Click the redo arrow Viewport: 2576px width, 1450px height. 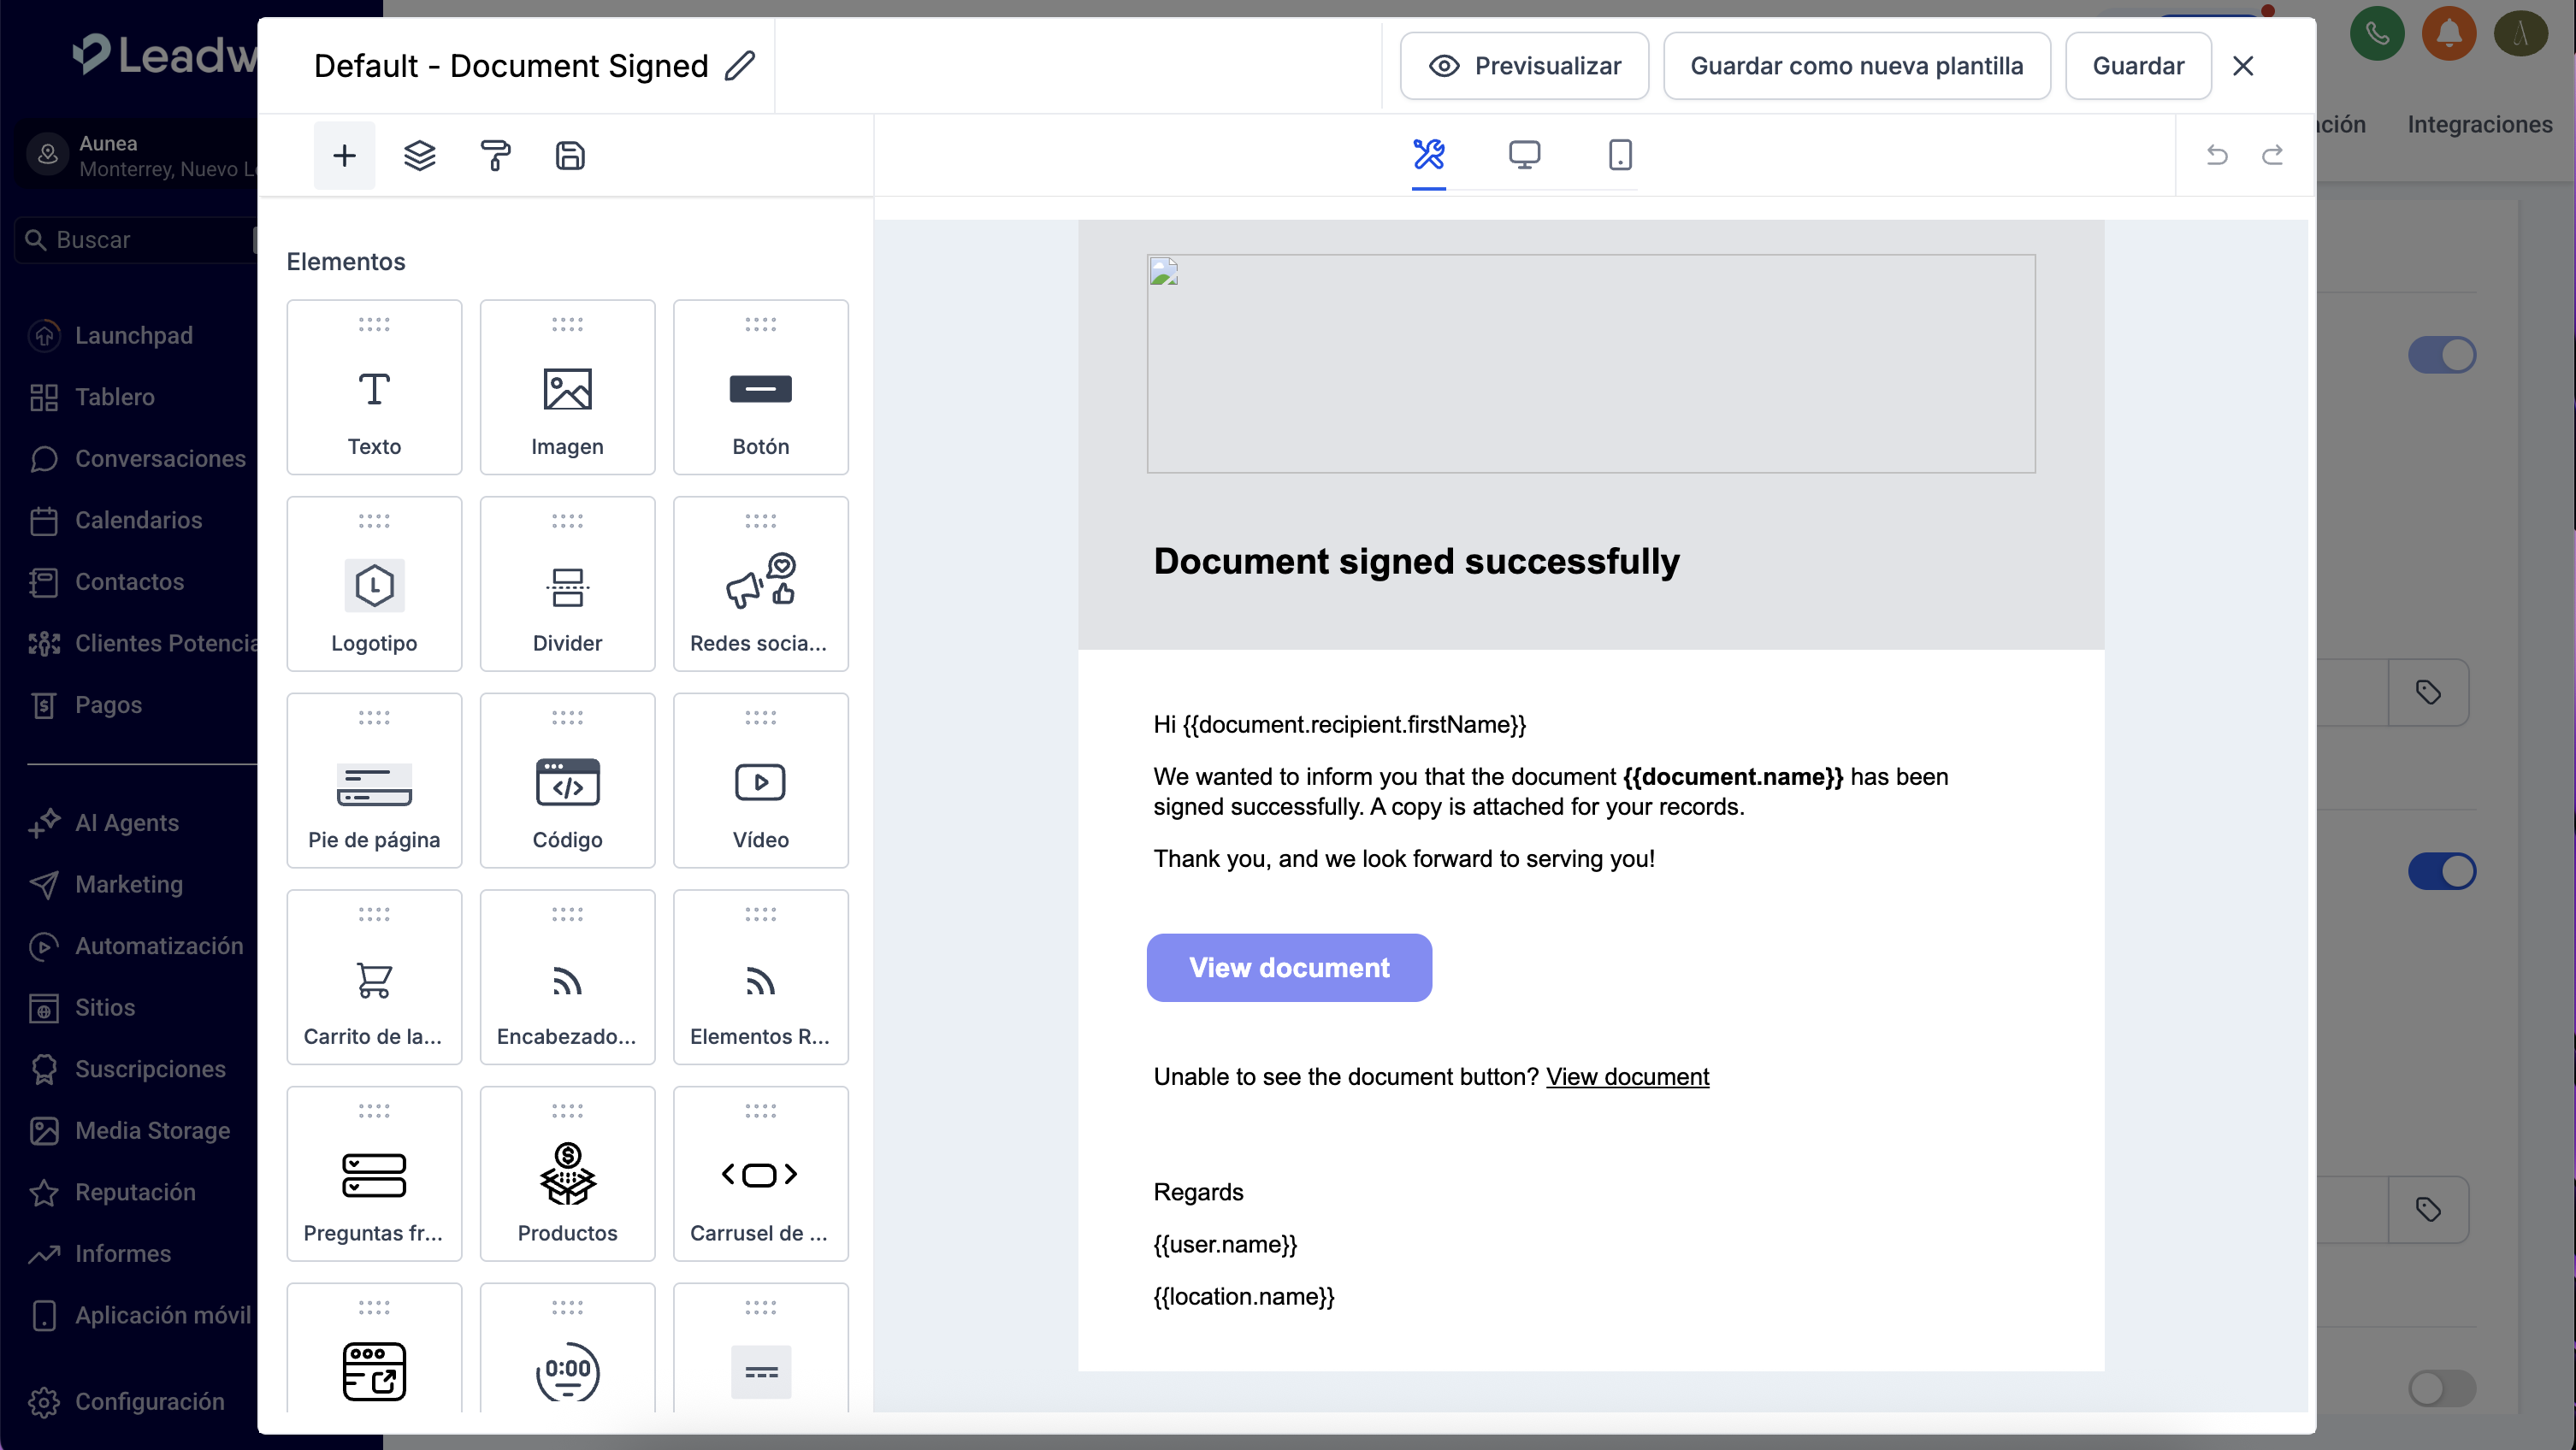(2272, 155)
